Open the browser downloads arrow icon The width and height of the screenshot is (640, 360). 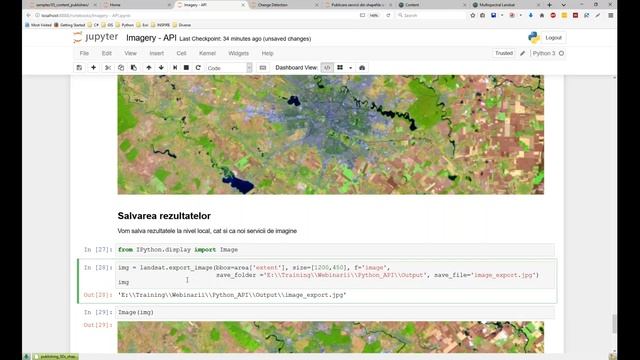tap(531, 16)
